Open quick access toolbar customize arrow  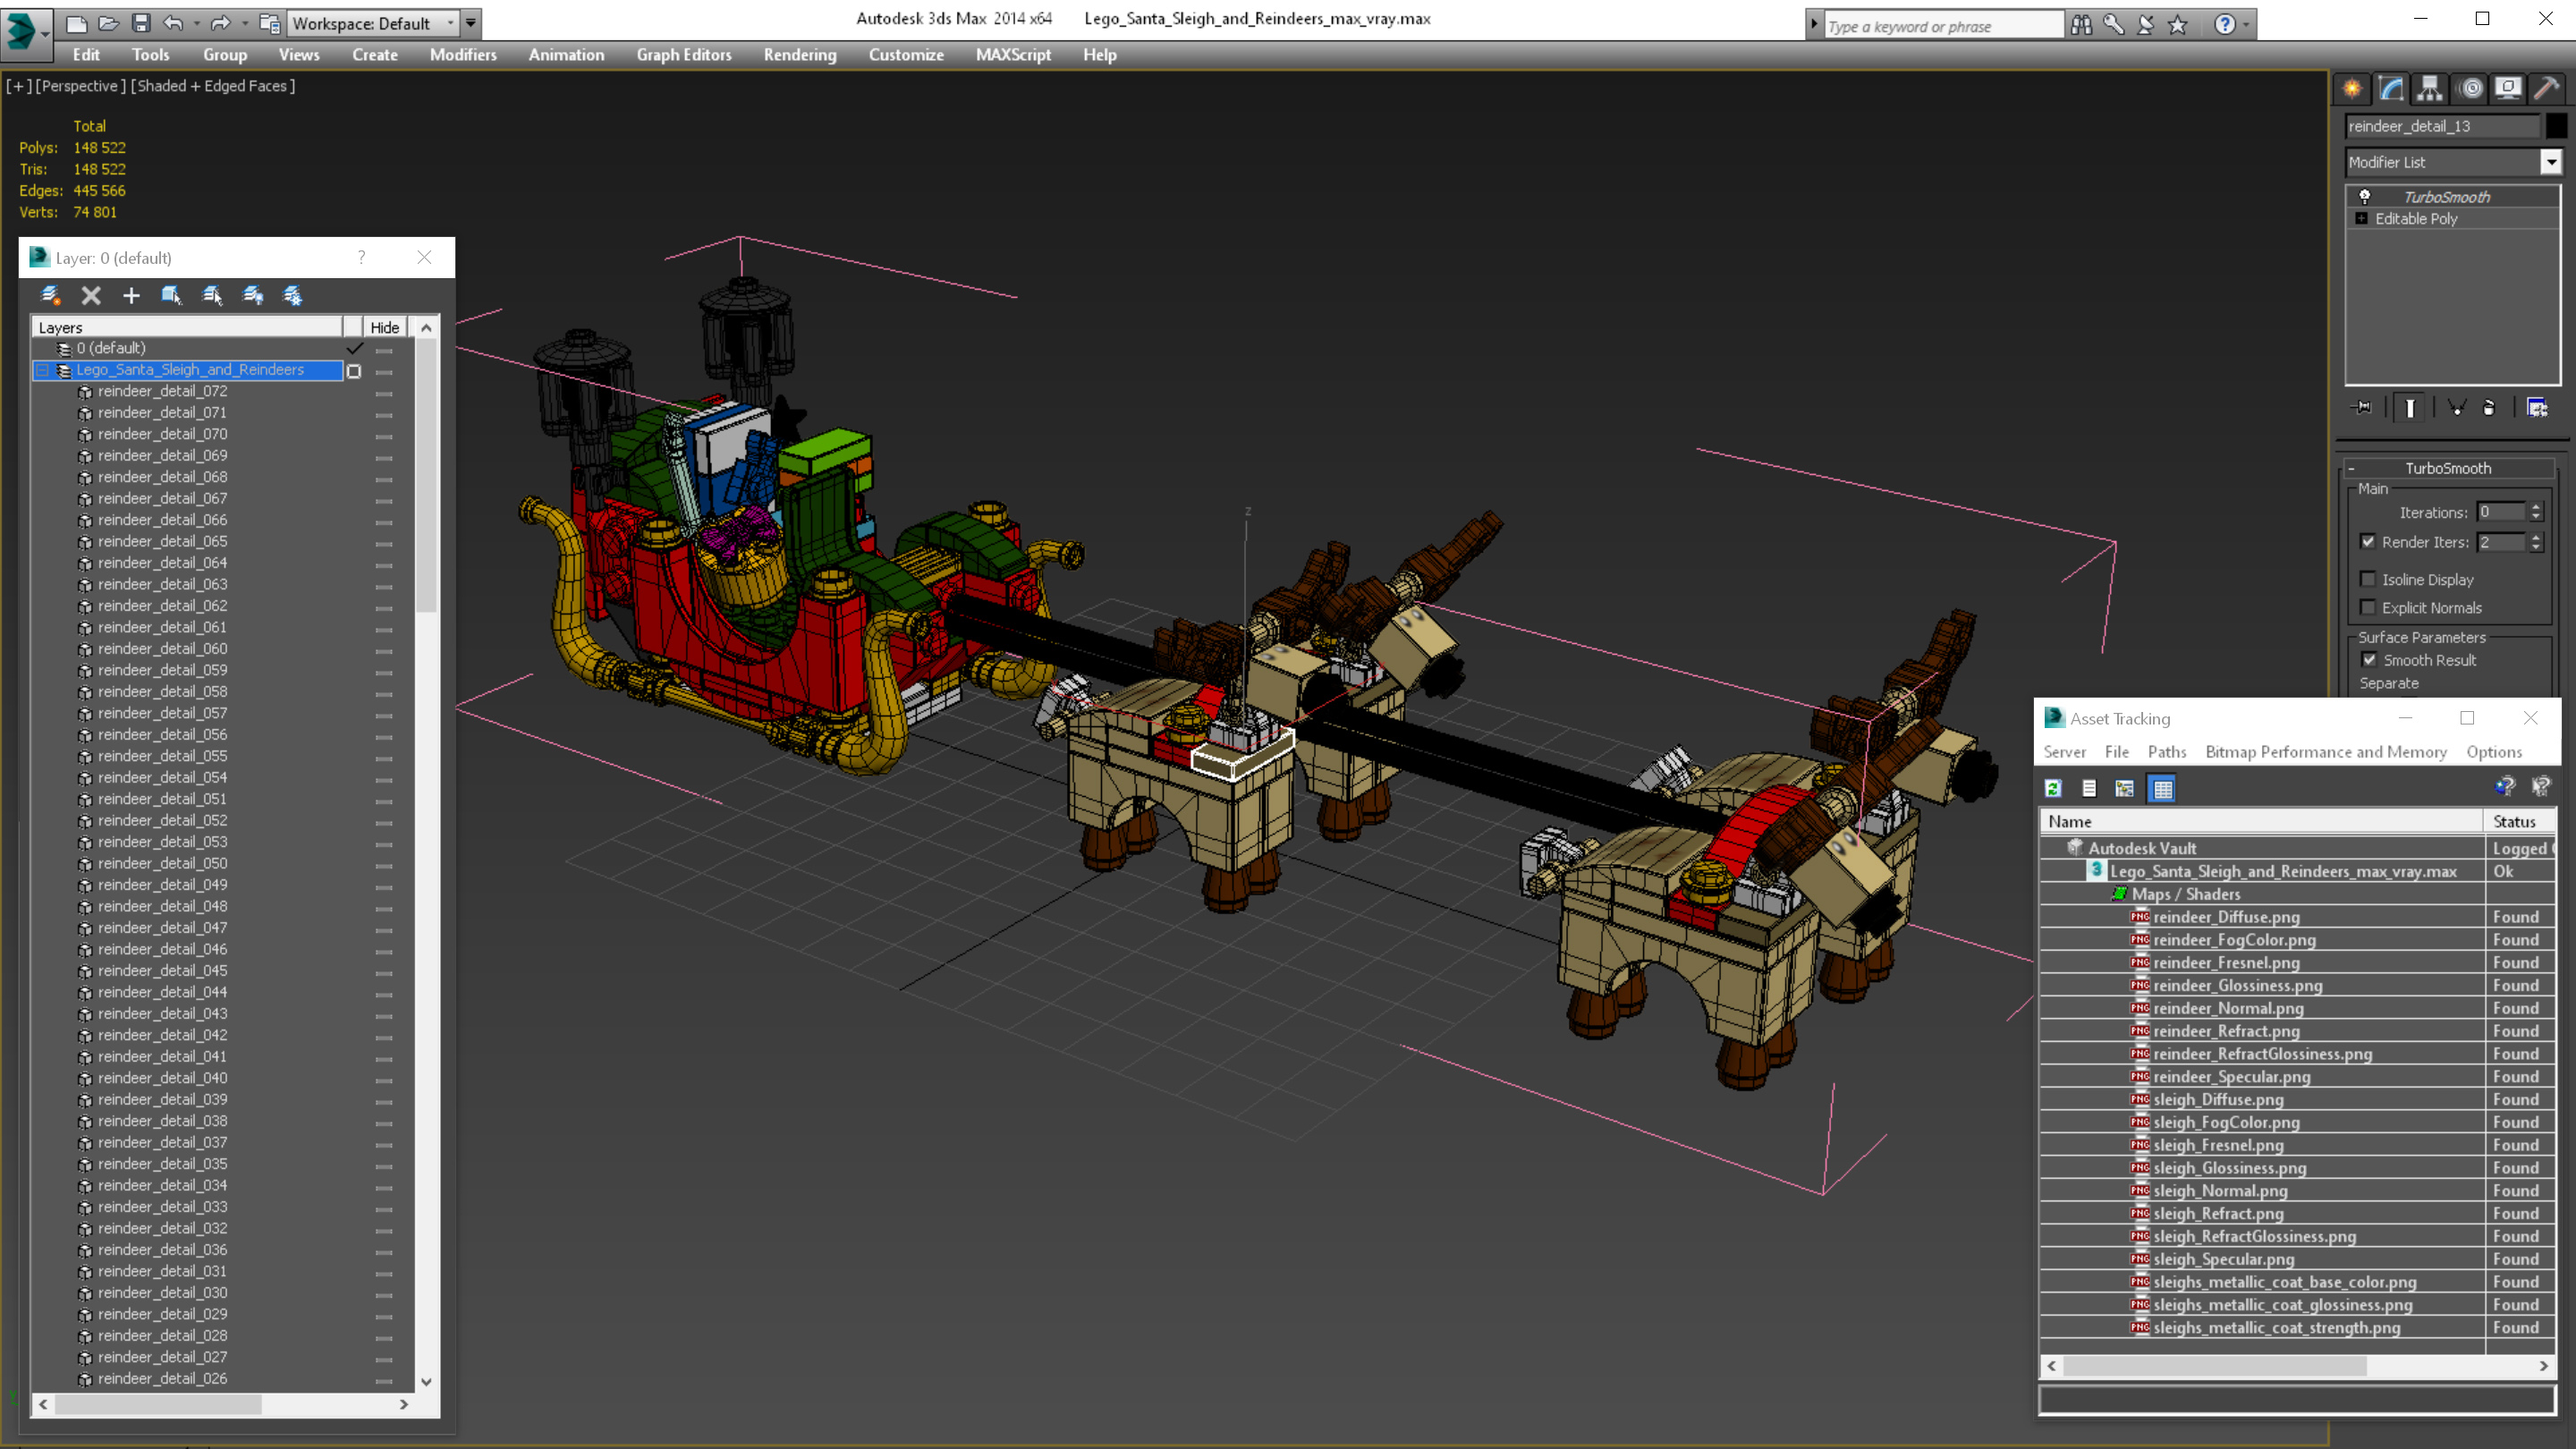[470, 23]
